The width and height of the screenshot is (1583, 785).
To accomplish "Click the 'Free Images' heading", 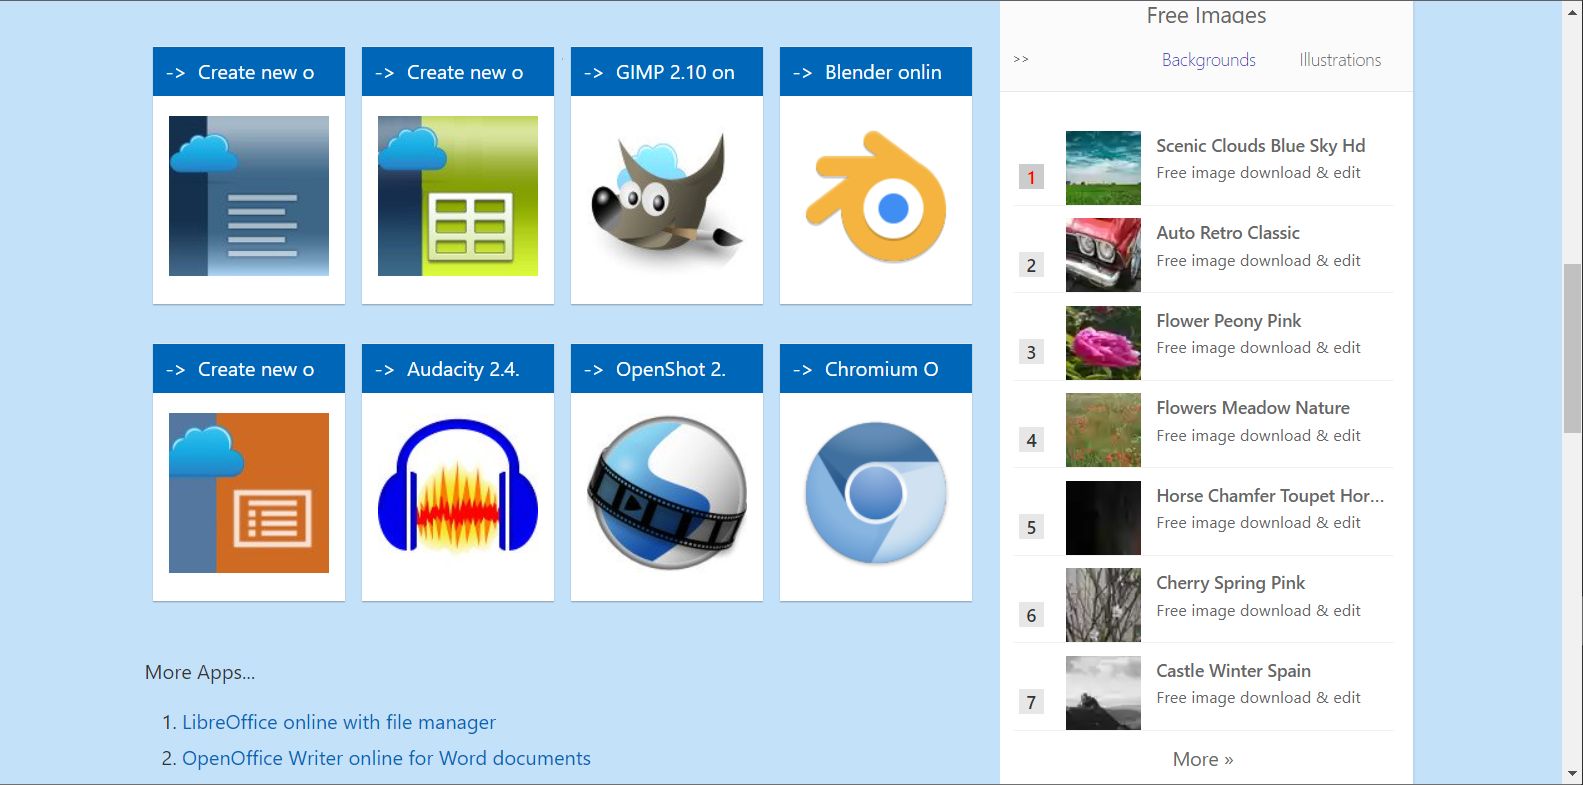I will tap(1206, 15).
